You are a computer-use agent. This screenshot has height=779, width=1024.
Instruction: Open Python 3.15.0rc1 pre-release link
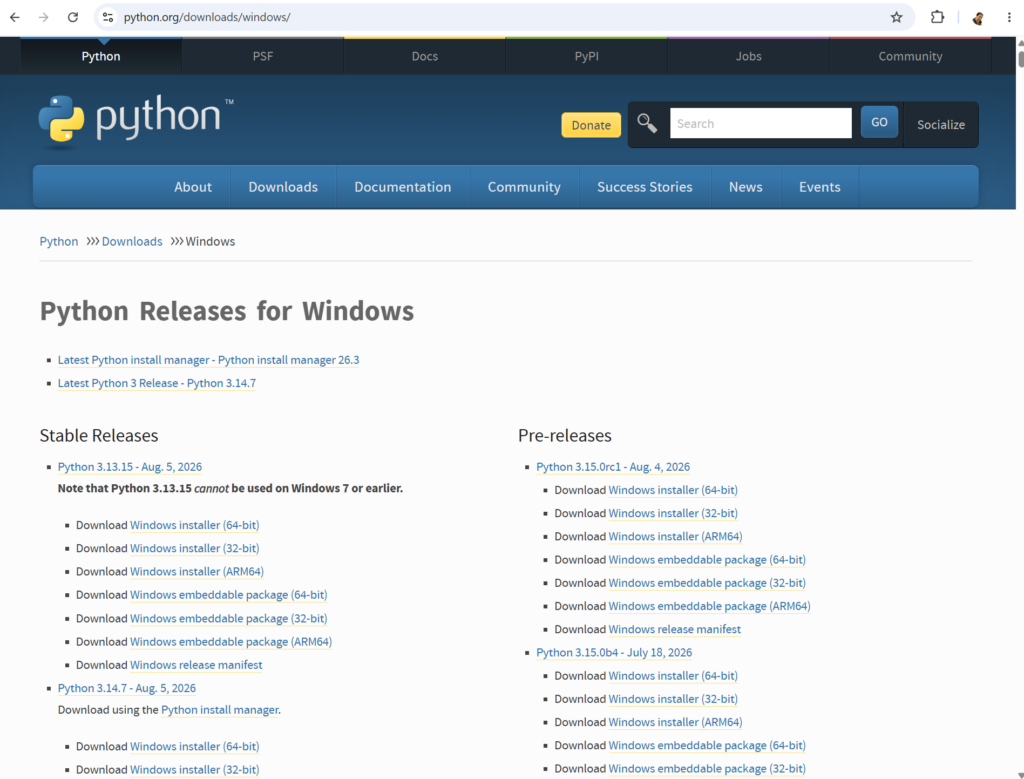(613, 467)
